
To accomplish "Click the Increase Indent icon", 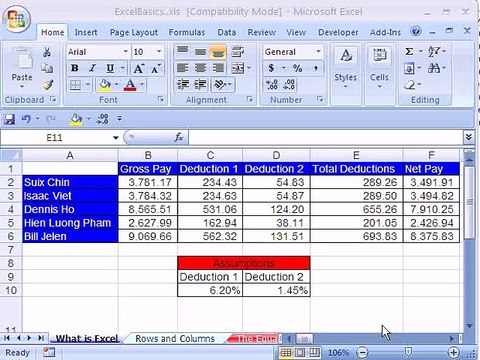I will pyautogui.click(x=200, y=85).
